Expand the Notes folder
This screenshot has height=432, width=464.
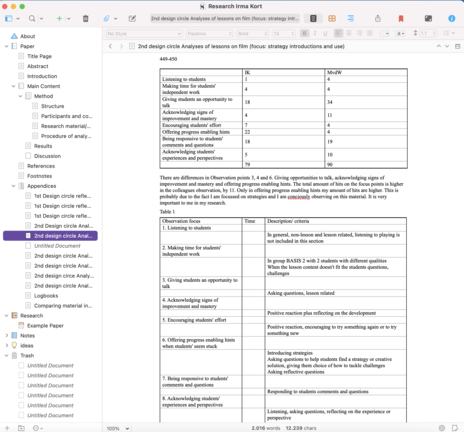pos(6,336)
